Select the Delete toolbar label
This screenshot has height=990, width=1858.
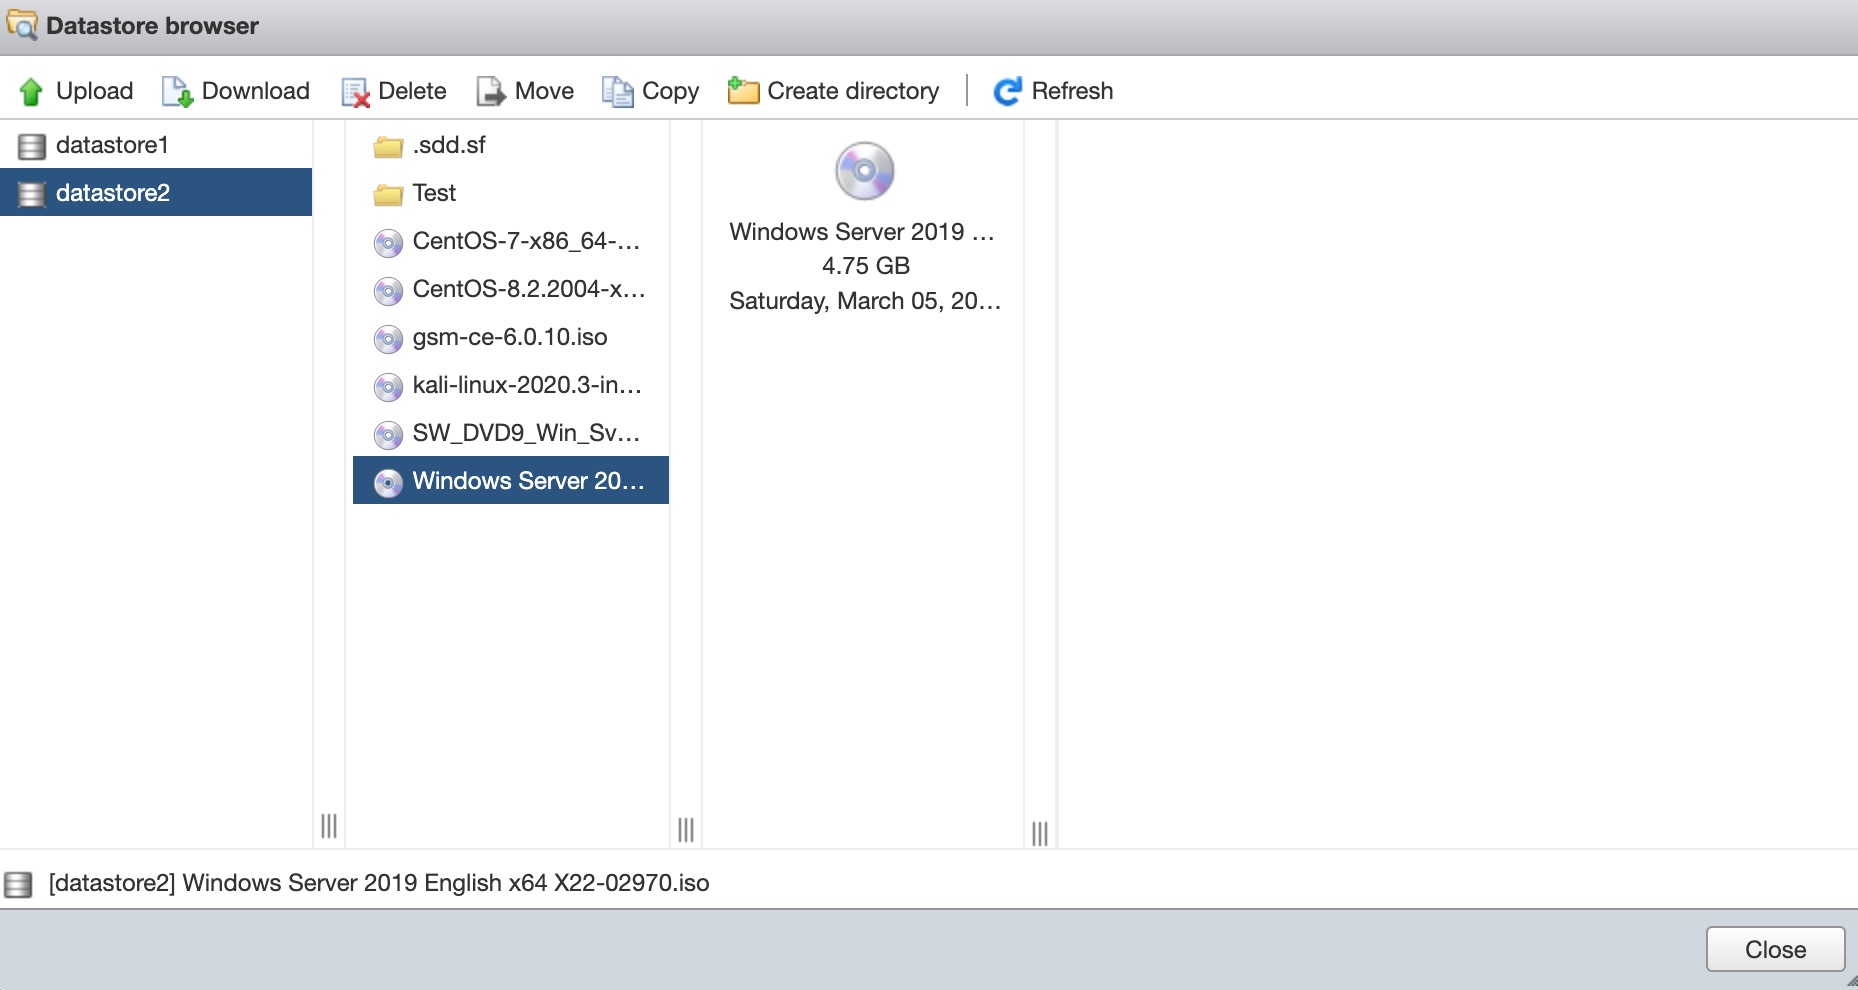coord(412,91)
